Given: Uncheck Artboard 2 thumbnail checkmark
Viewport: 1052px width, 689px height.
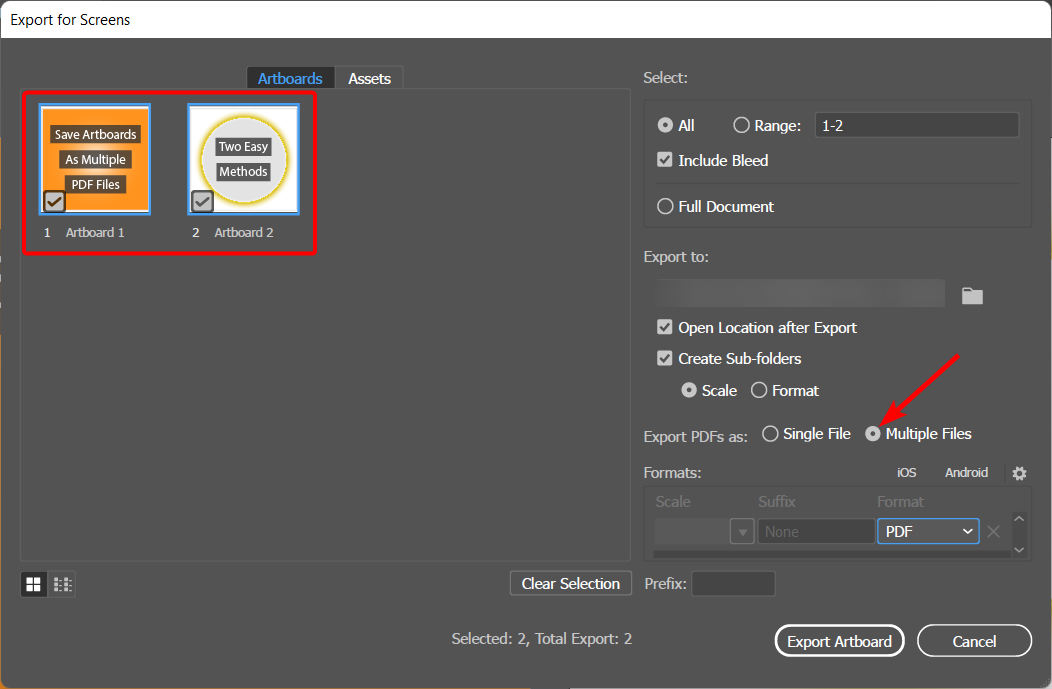Looking at the screenshot, I should pyautogui.click(x=202, y=201).
